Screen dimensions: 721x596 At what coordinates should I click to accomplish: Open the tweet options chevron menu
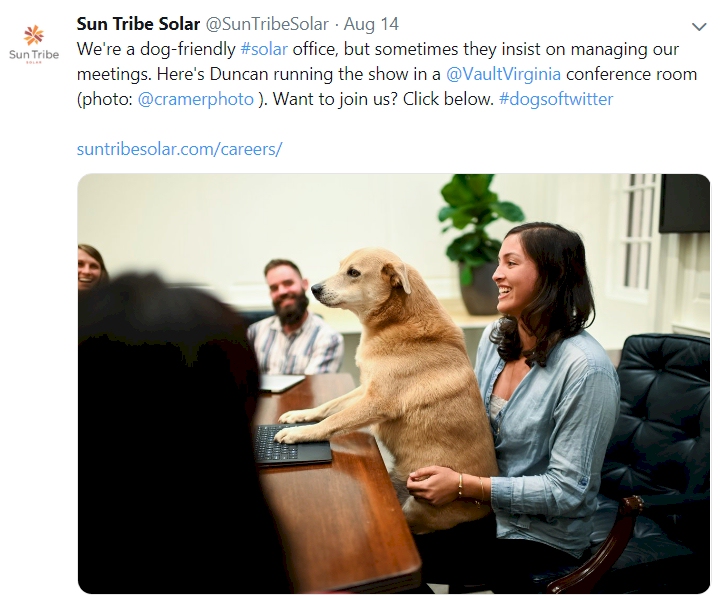point(699,27)
